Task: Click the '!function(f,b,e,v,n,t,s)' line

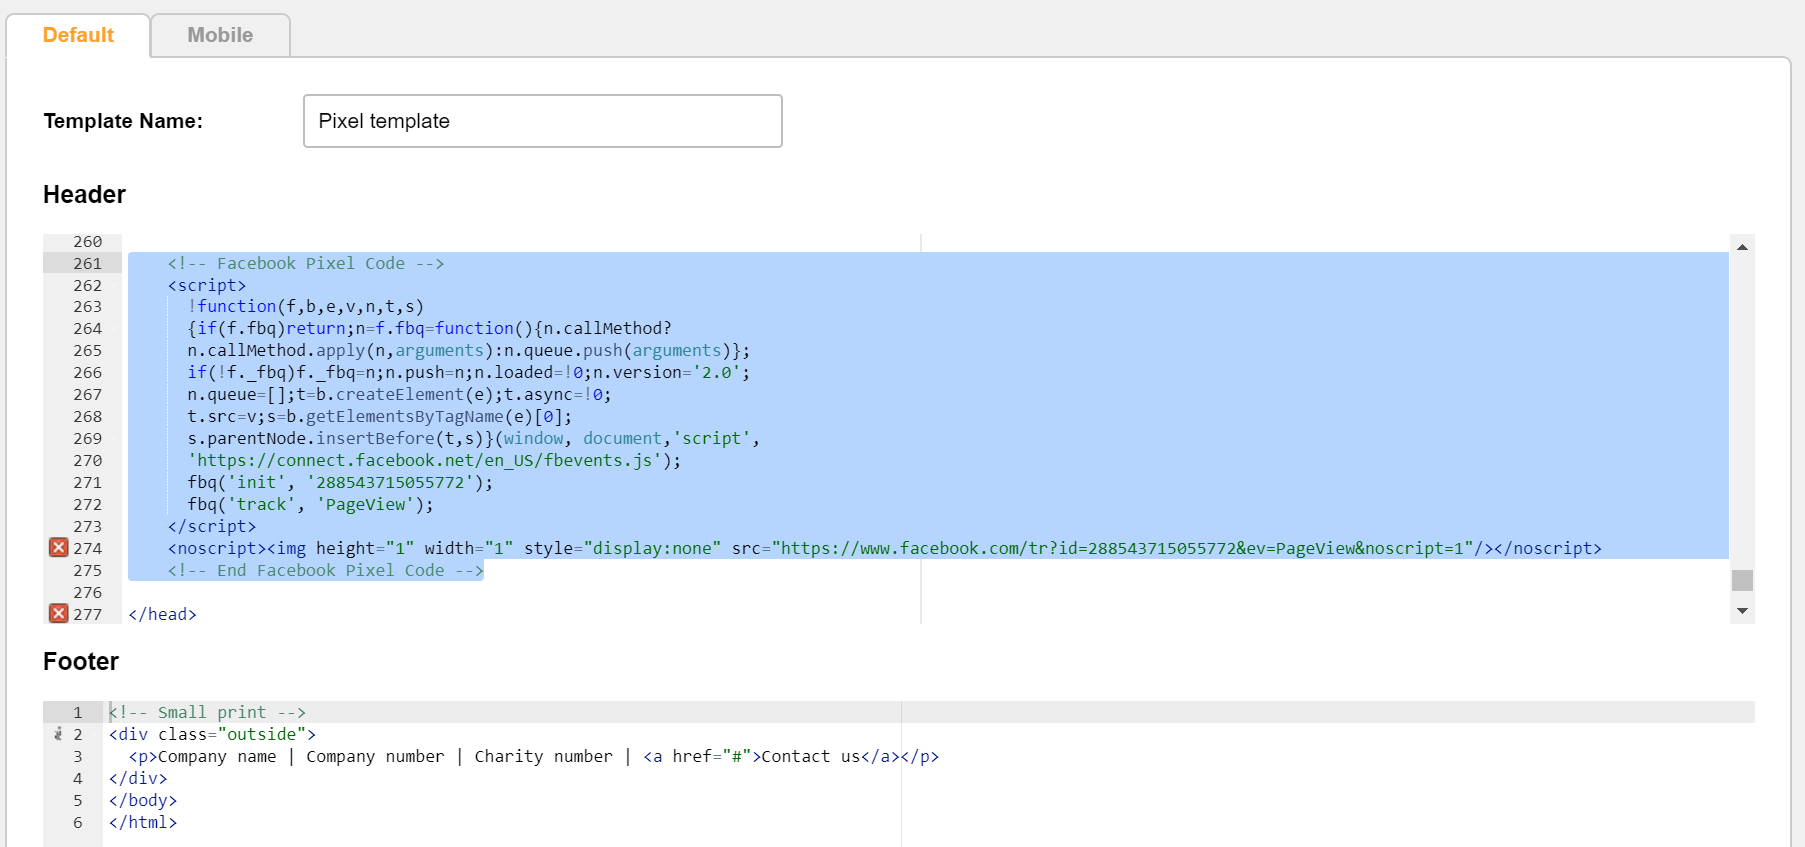Action: coord(306,307)
